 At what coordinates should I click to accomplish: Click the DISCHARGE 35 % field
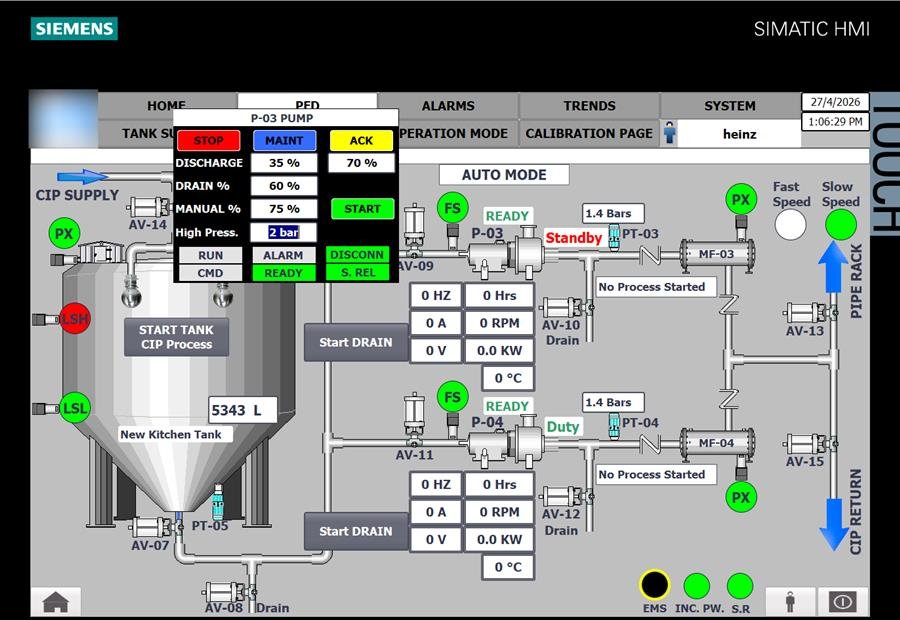[284, 163]
